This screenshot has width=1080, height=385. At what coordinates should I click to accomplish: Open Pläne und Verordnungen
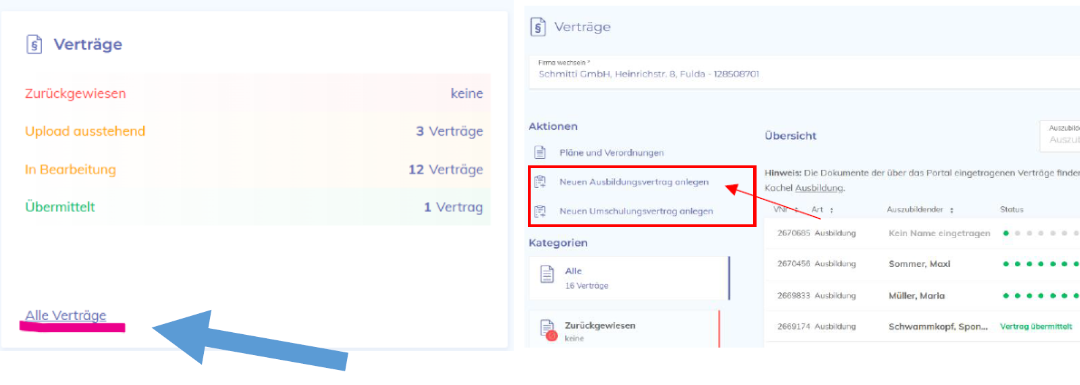[612, 153]
